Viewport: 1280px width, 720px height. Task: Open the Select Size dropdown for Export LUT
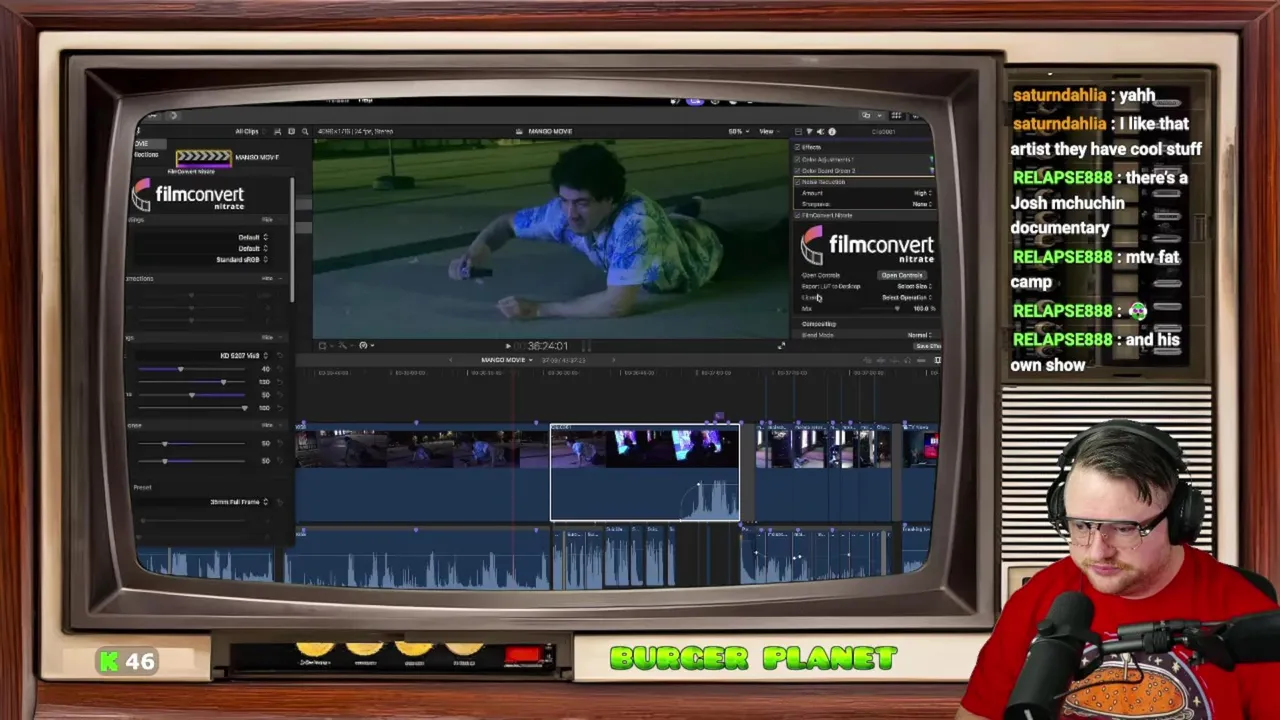click(914, 286)
